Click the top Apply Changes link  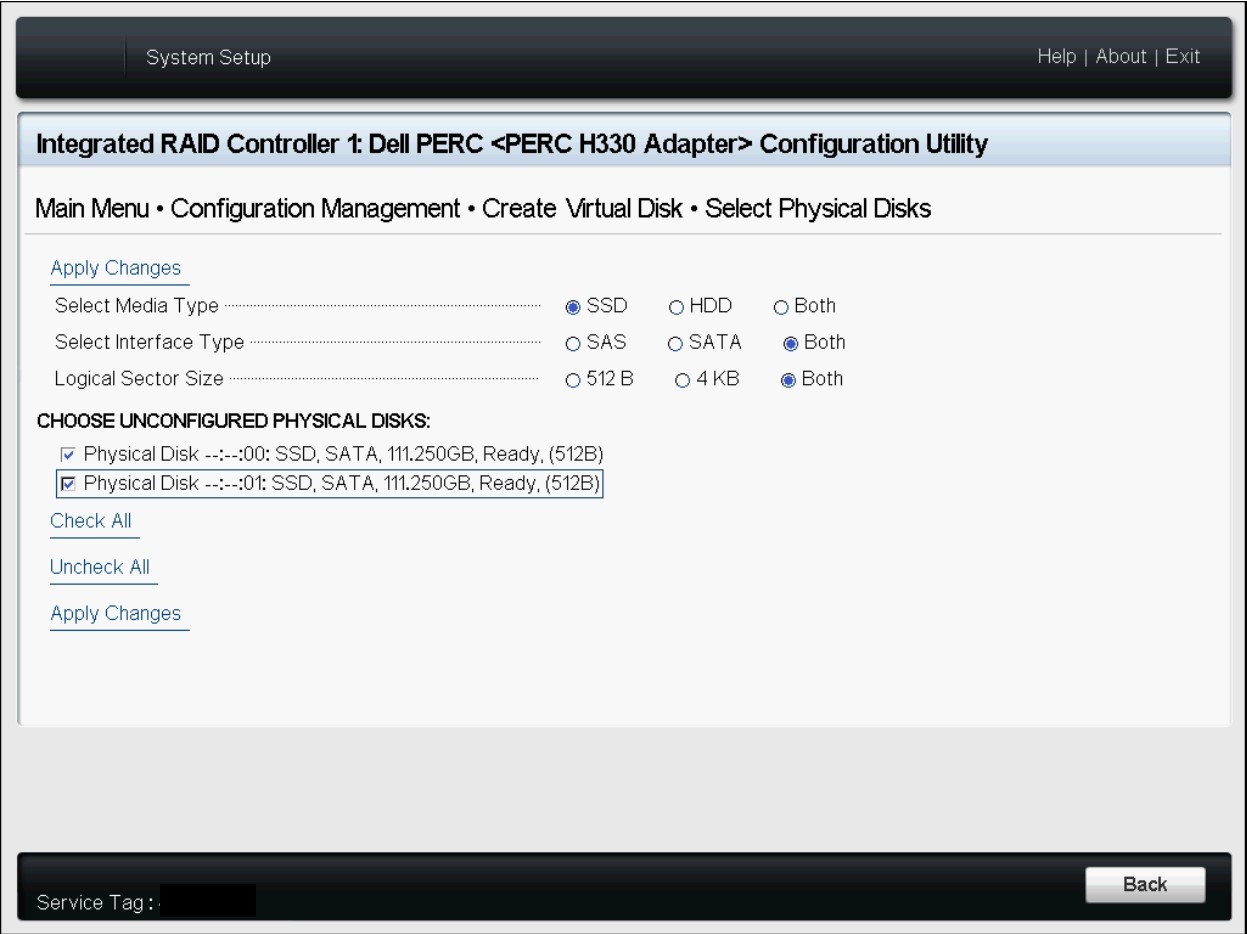click(116, 268)
